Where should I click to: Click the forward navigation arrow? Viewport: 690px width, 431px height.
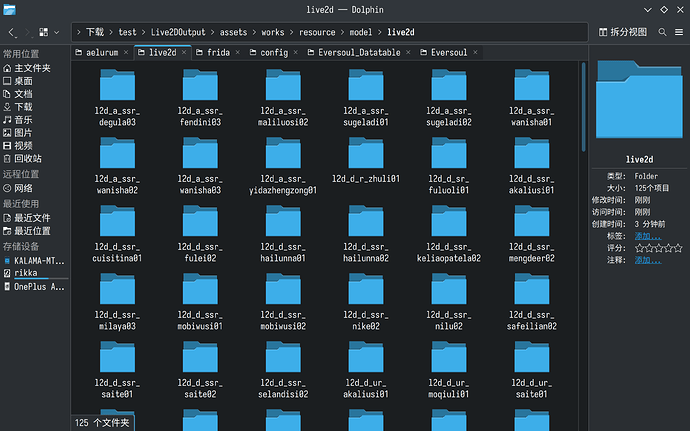click(x=27, y=32)
